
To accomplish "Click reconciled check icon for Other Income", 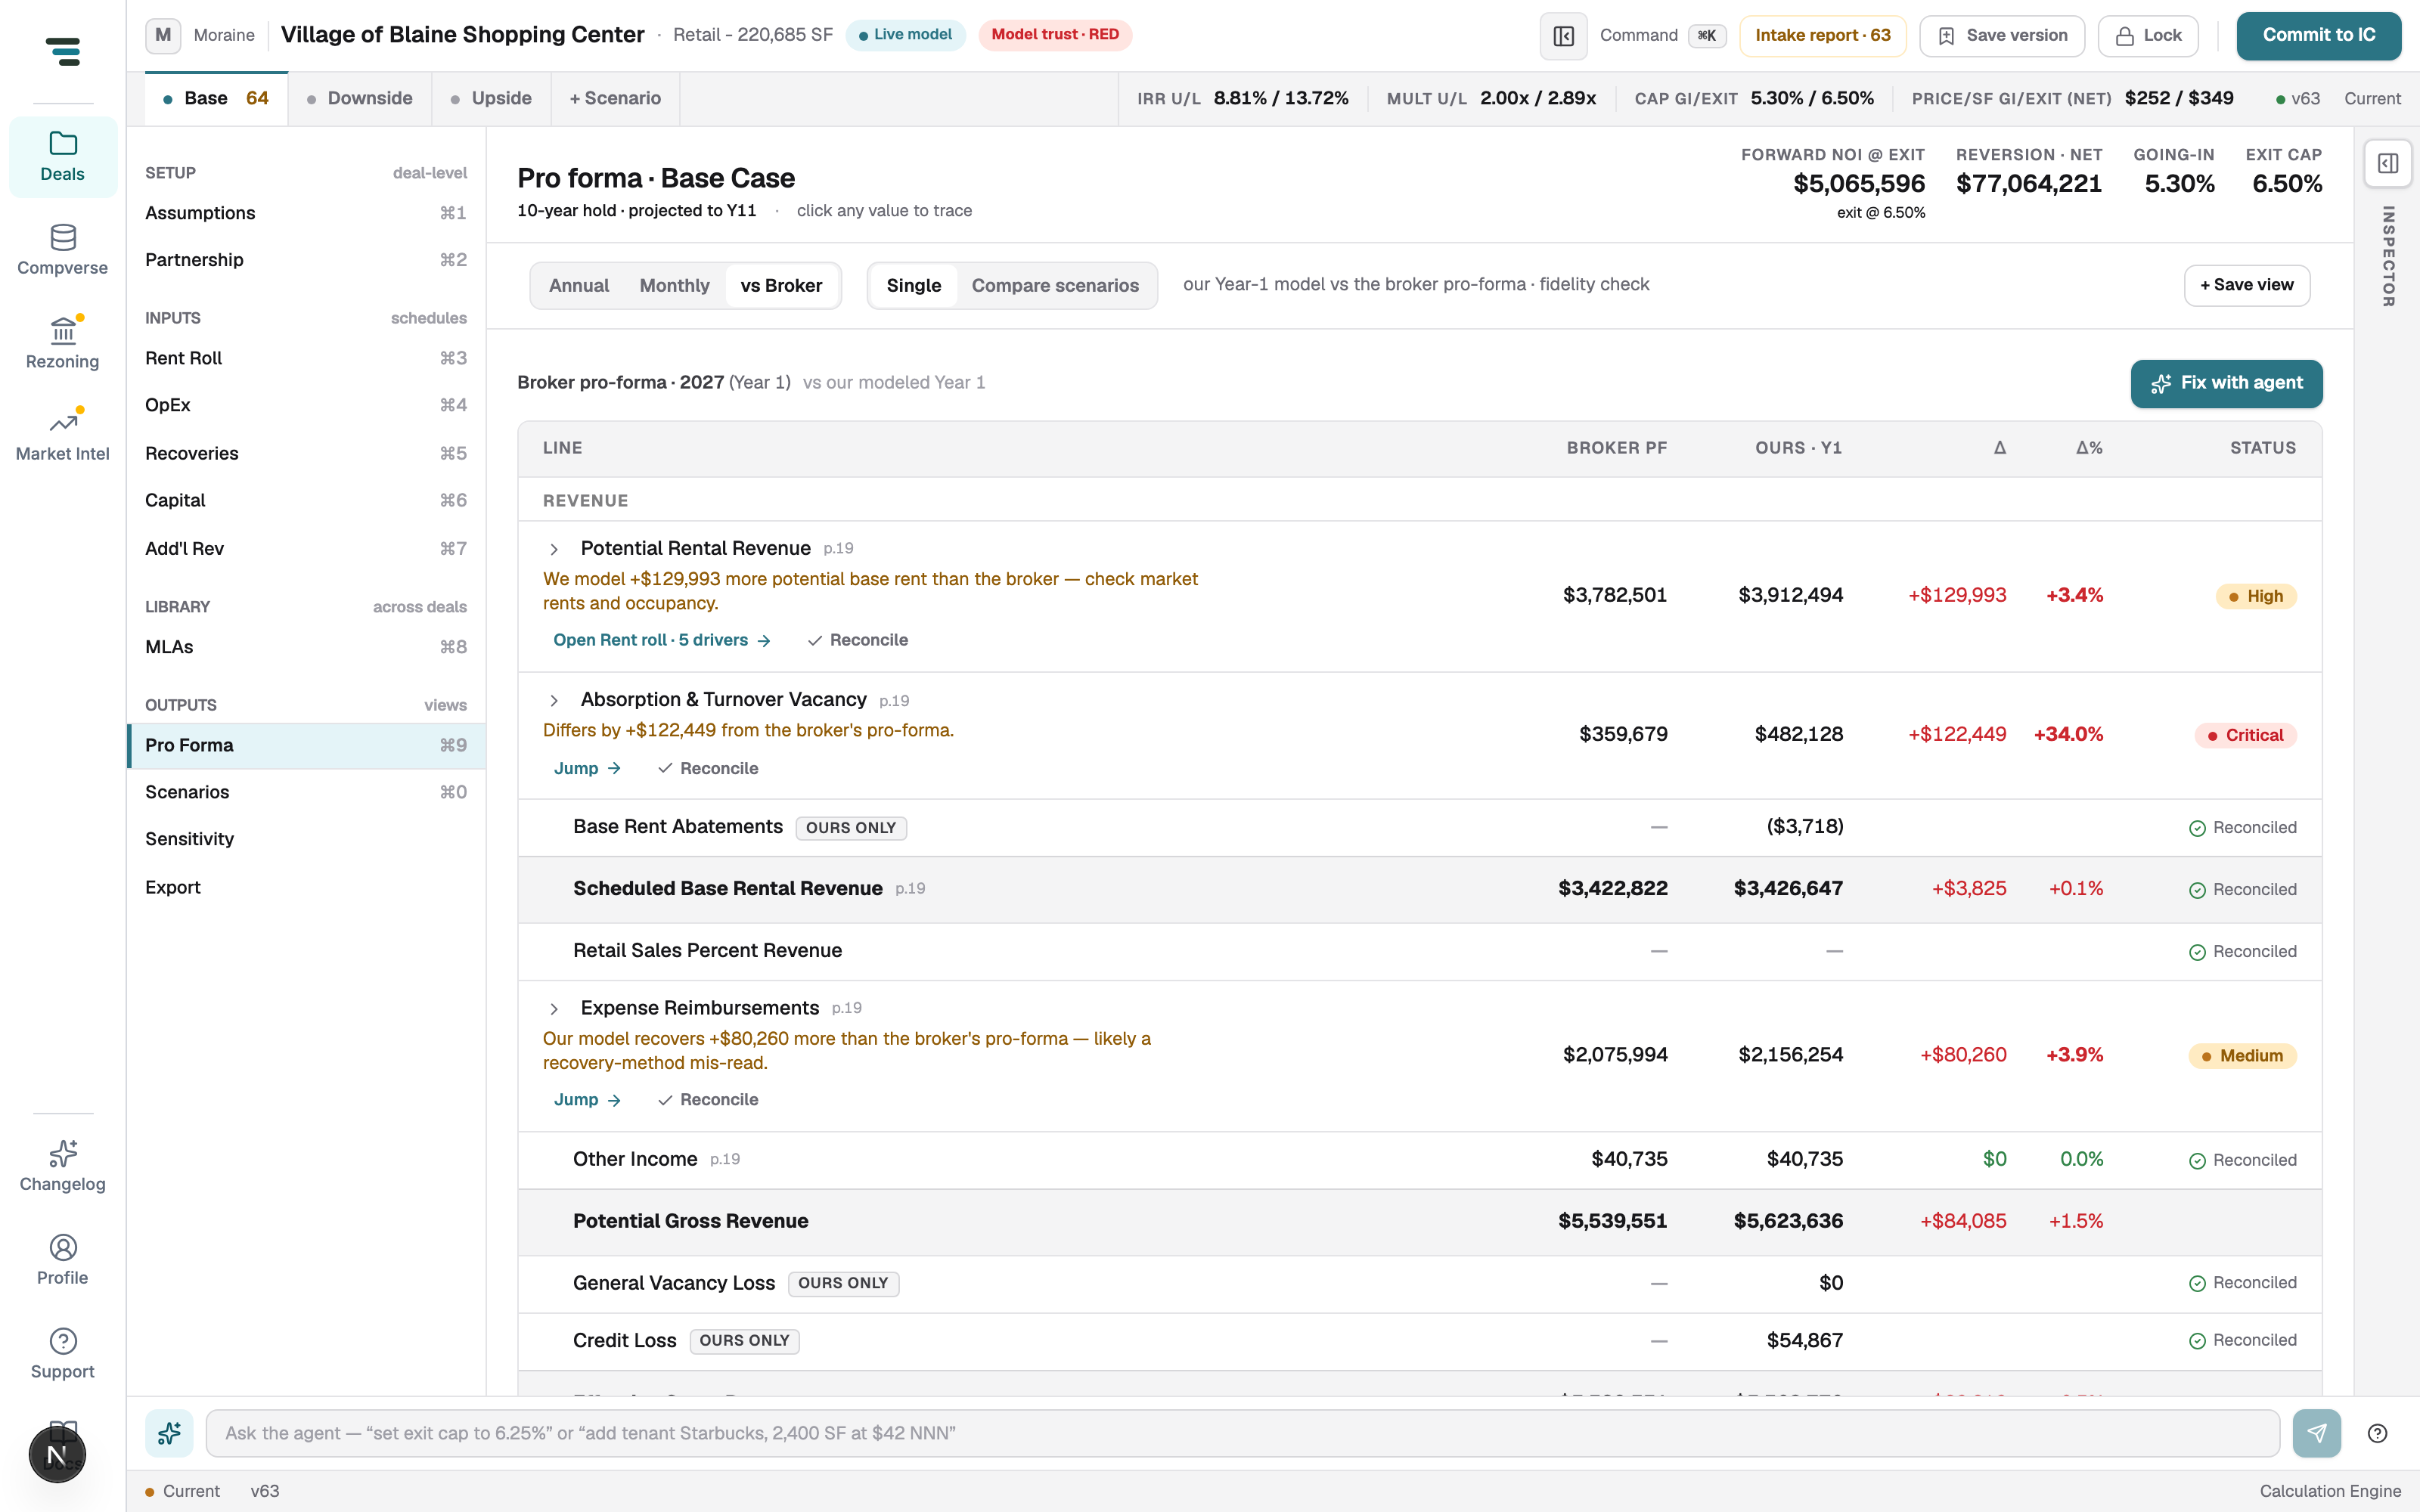I will coord(2197,1161).
